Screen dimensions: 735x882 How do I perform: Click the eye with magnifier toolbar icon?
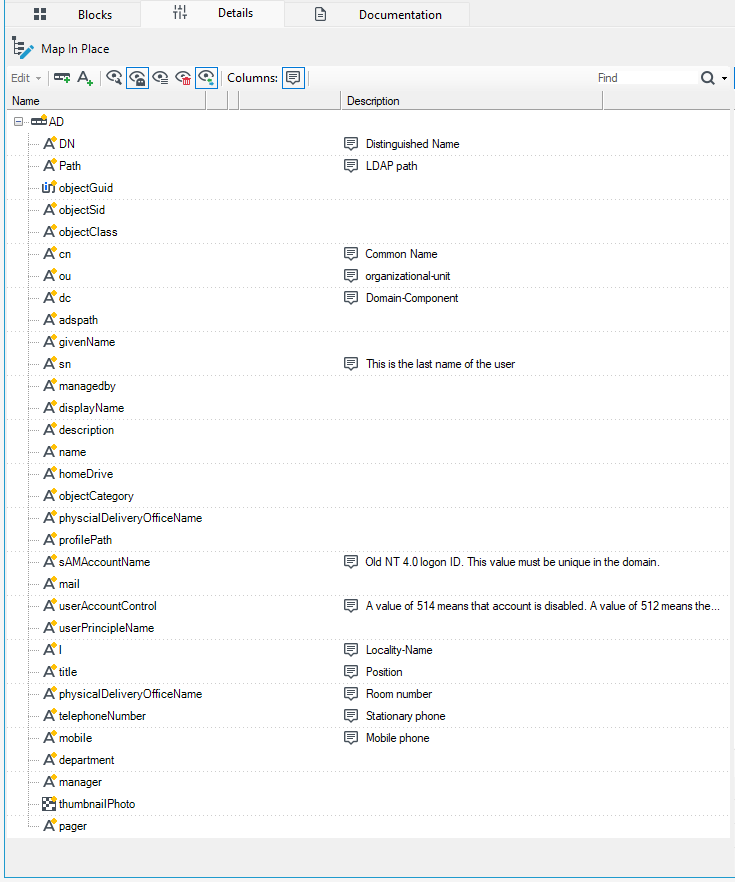click(114, 78)
